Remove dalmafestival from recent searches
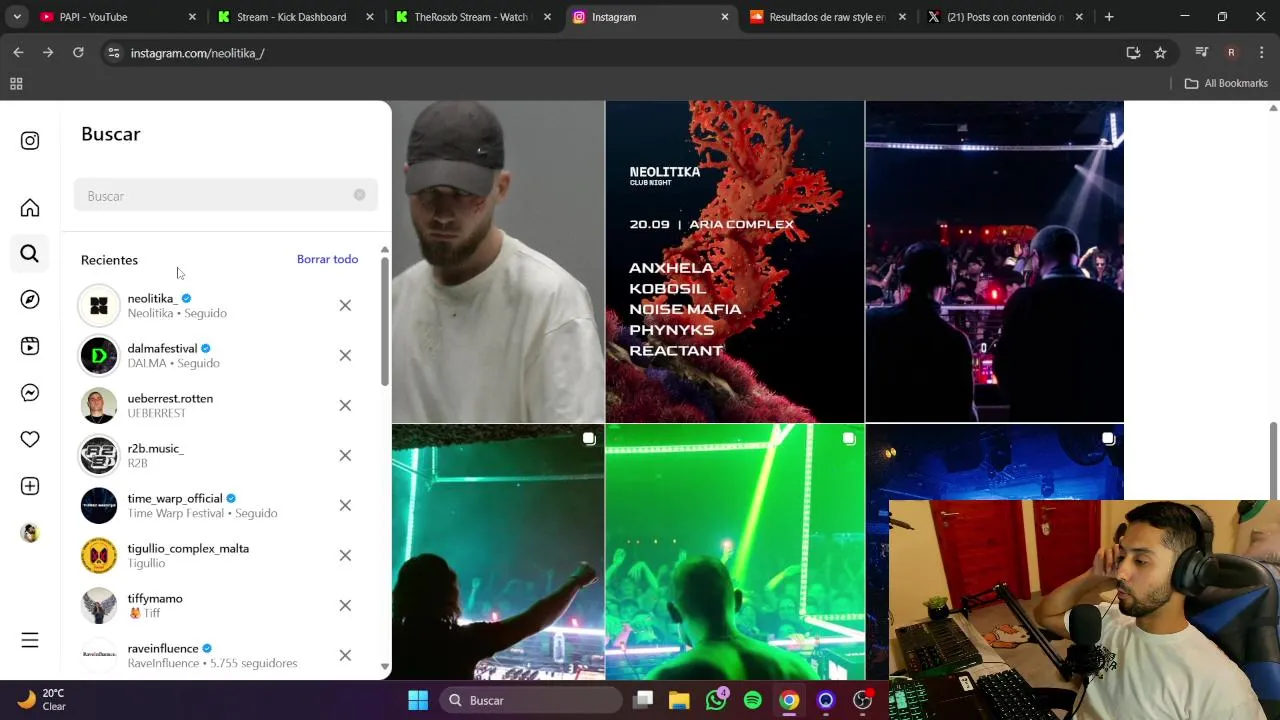 (x=345, y=355)
